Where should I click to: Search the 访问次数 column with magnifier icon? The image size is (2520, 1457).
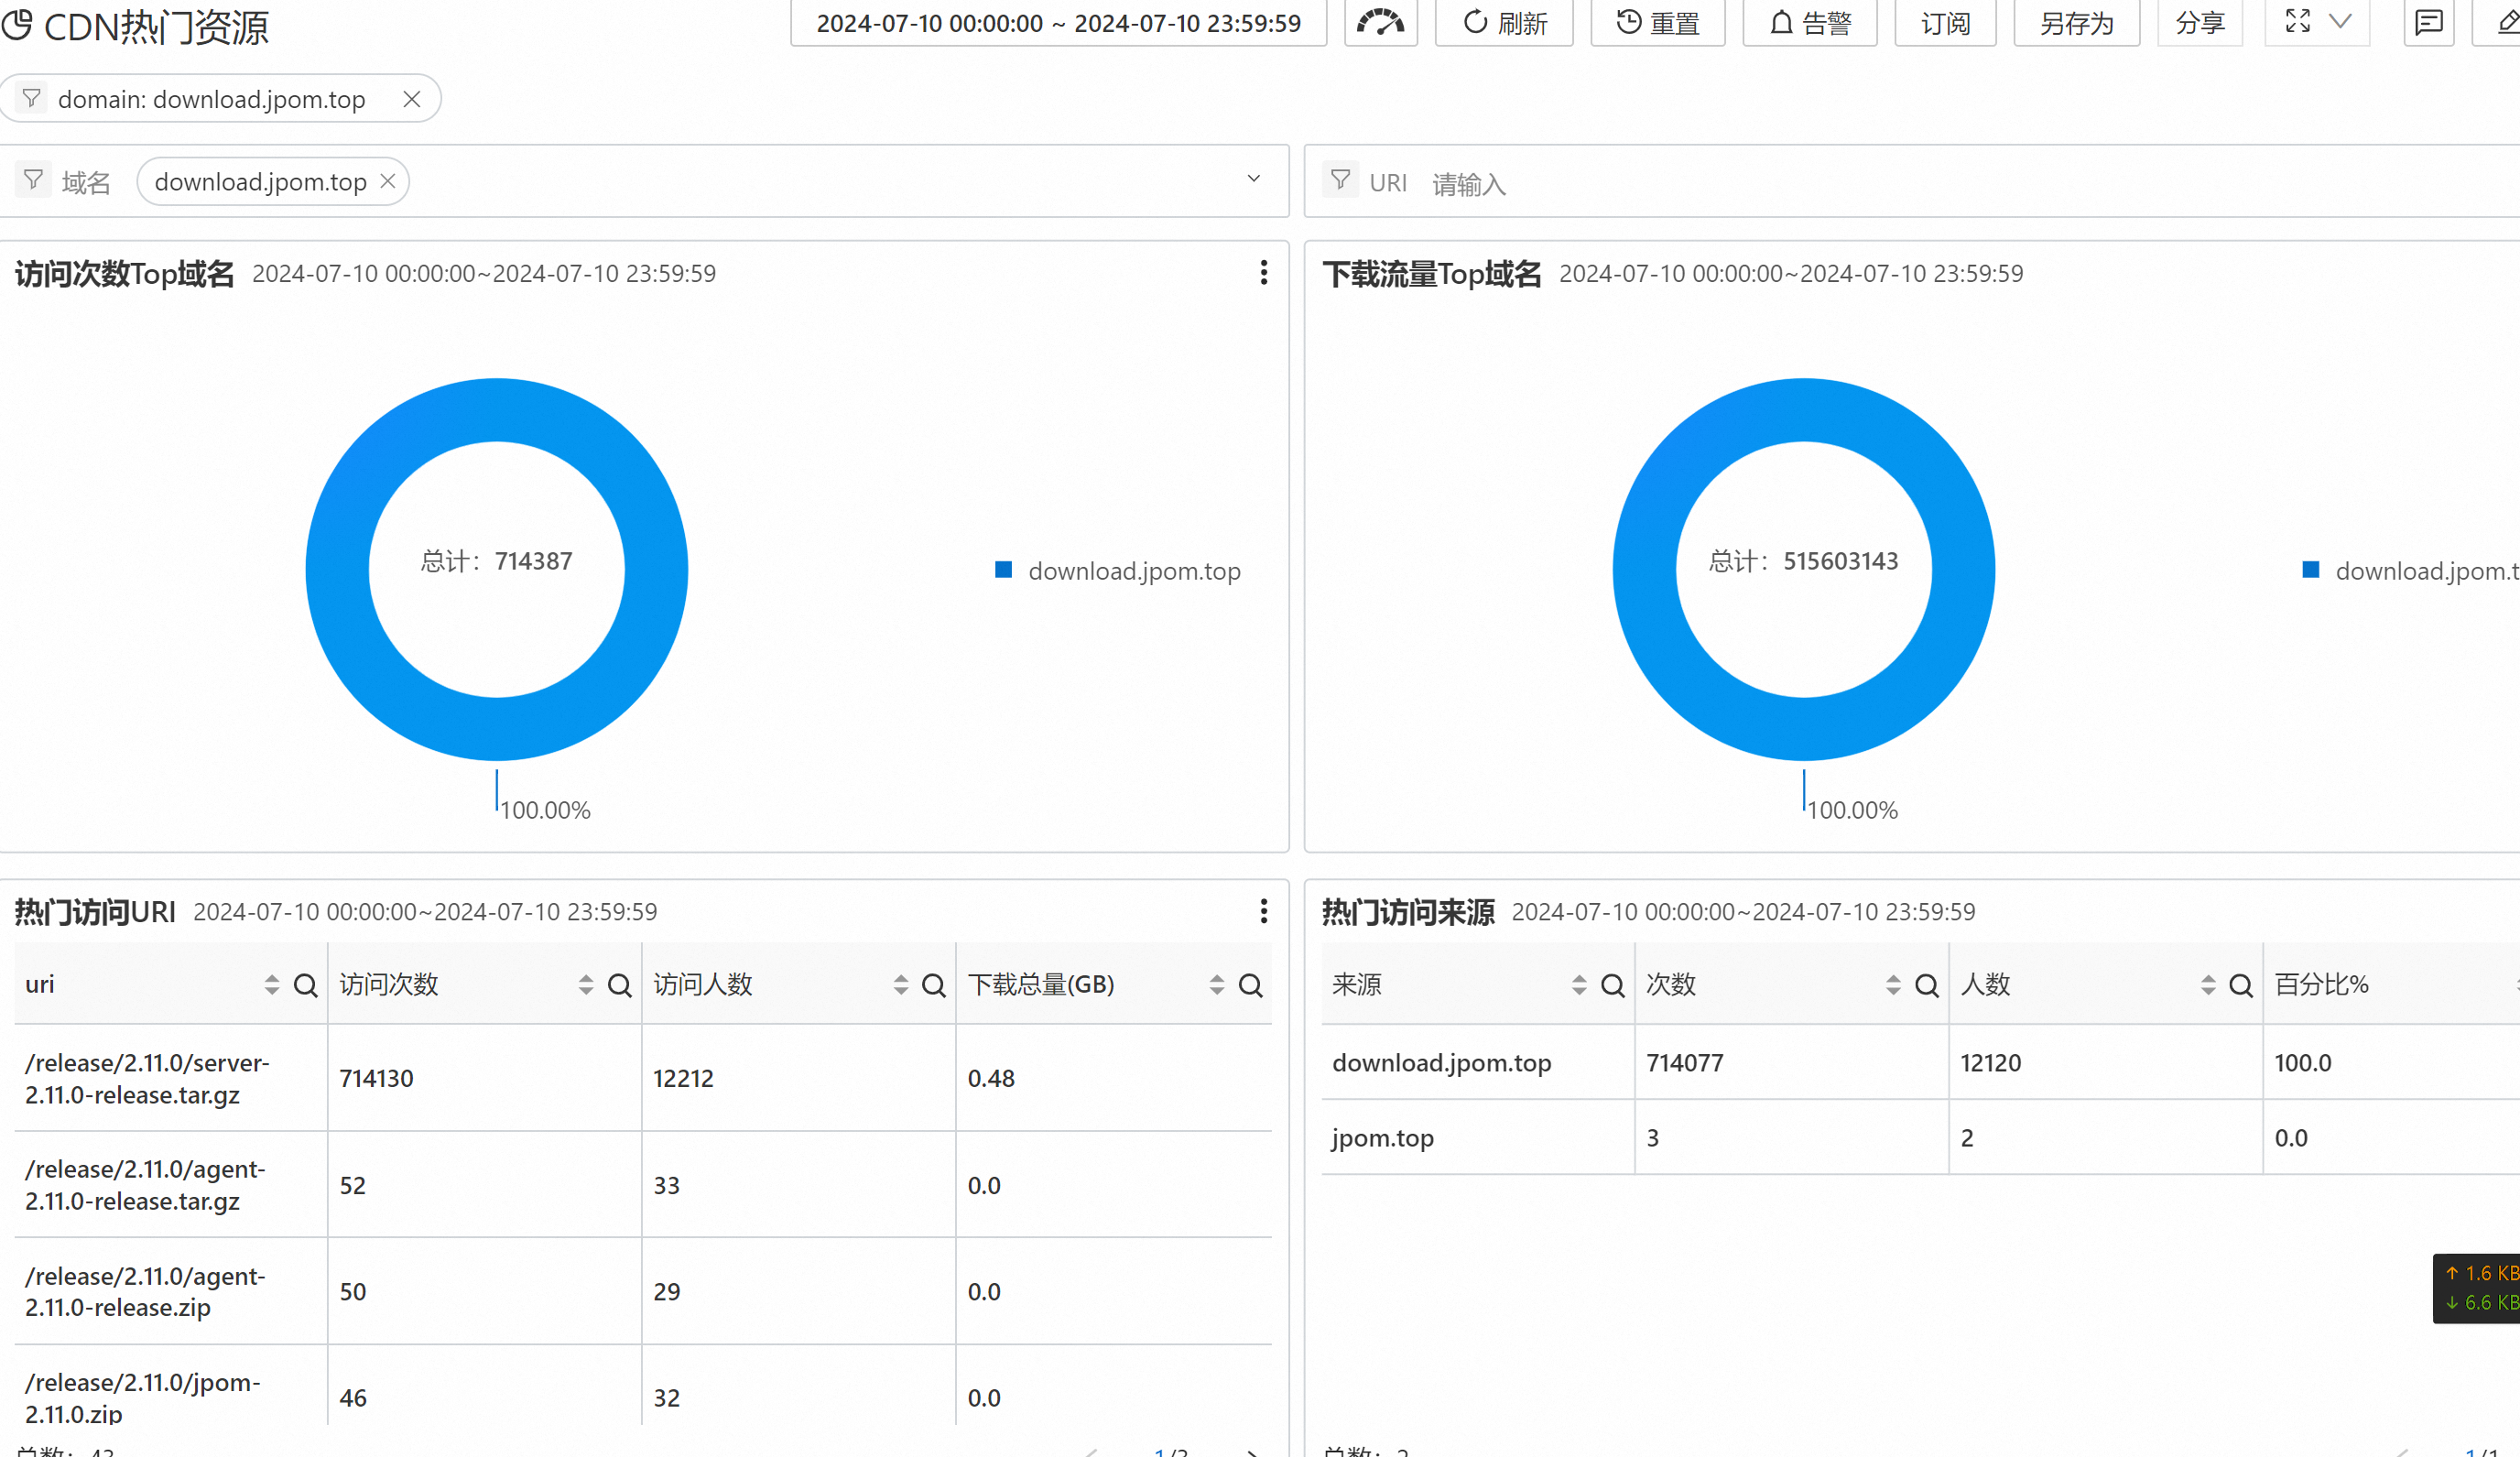coord(619,986)
